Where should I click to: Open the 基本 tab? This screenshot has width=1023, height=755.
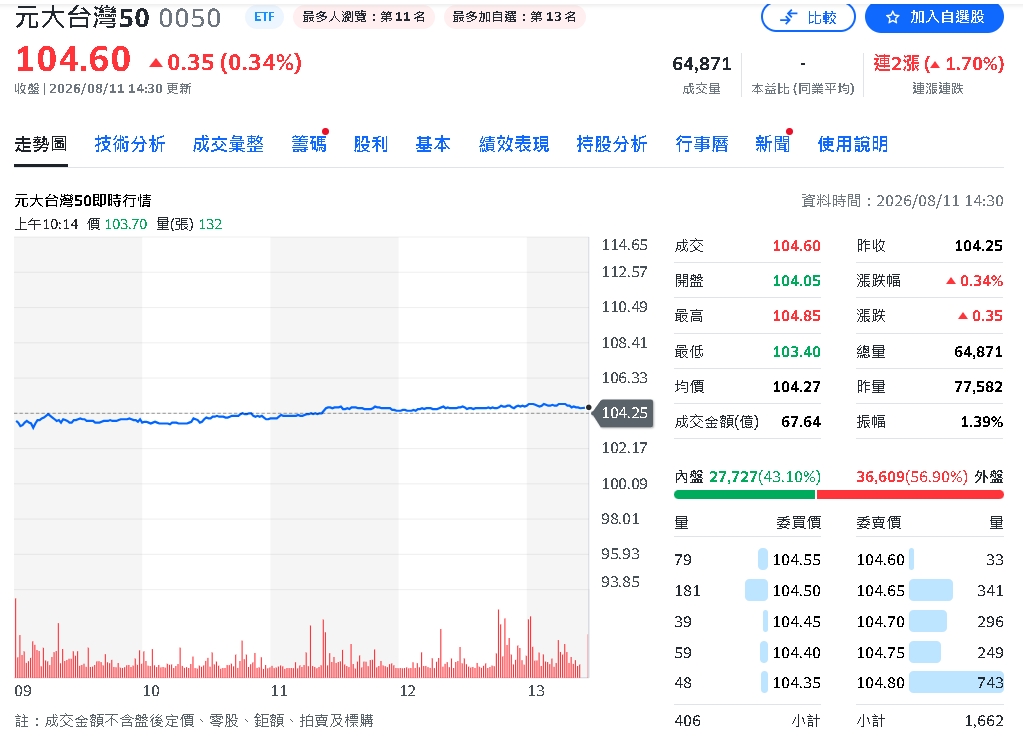click(x=433, y=144)
